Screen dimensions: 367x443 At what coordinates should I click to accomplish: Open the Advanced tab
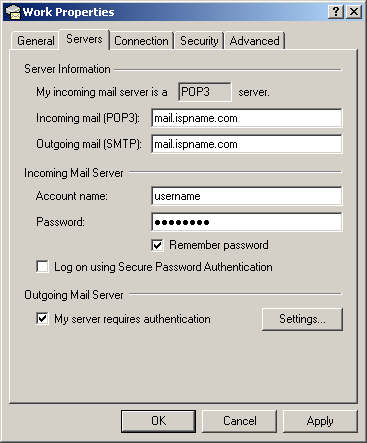[x=254, y=41]
